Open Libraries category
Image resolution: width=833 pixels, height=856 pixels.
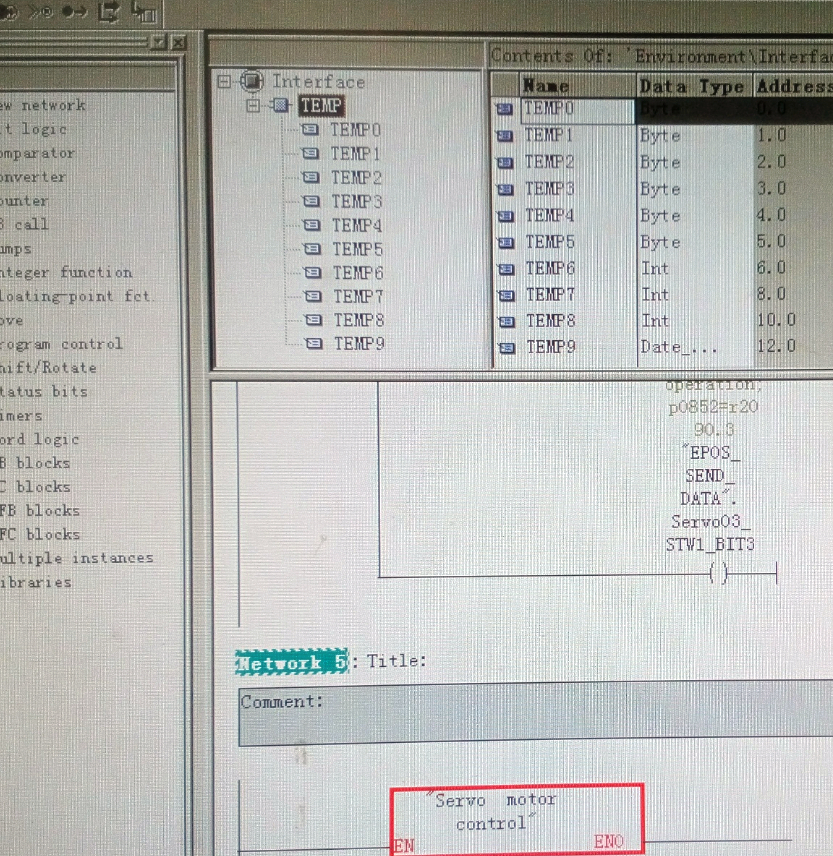tap(36, 582)
